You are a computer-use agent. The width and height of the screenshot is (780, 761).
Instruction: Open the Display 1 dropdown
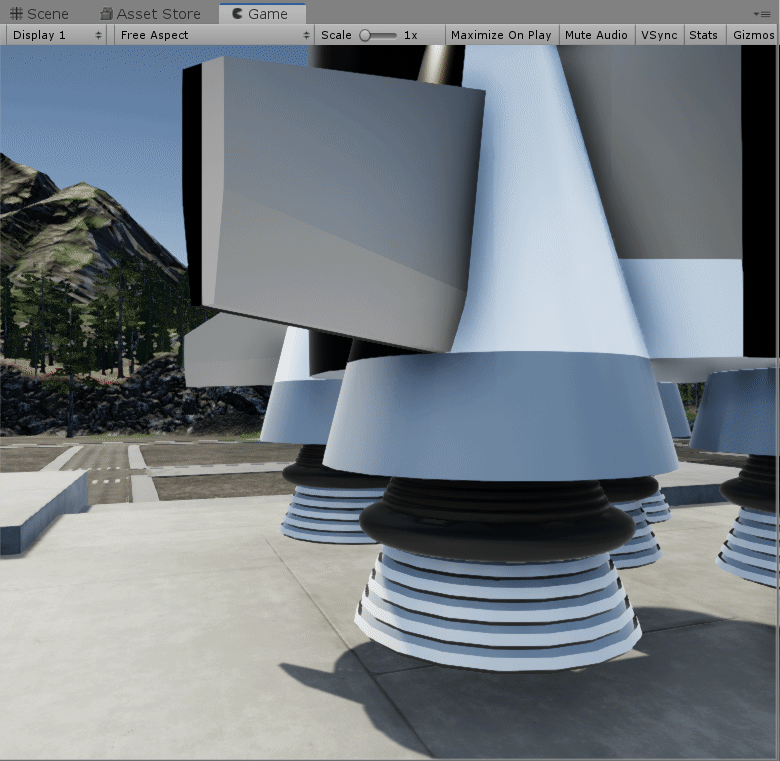coord(57,35)
